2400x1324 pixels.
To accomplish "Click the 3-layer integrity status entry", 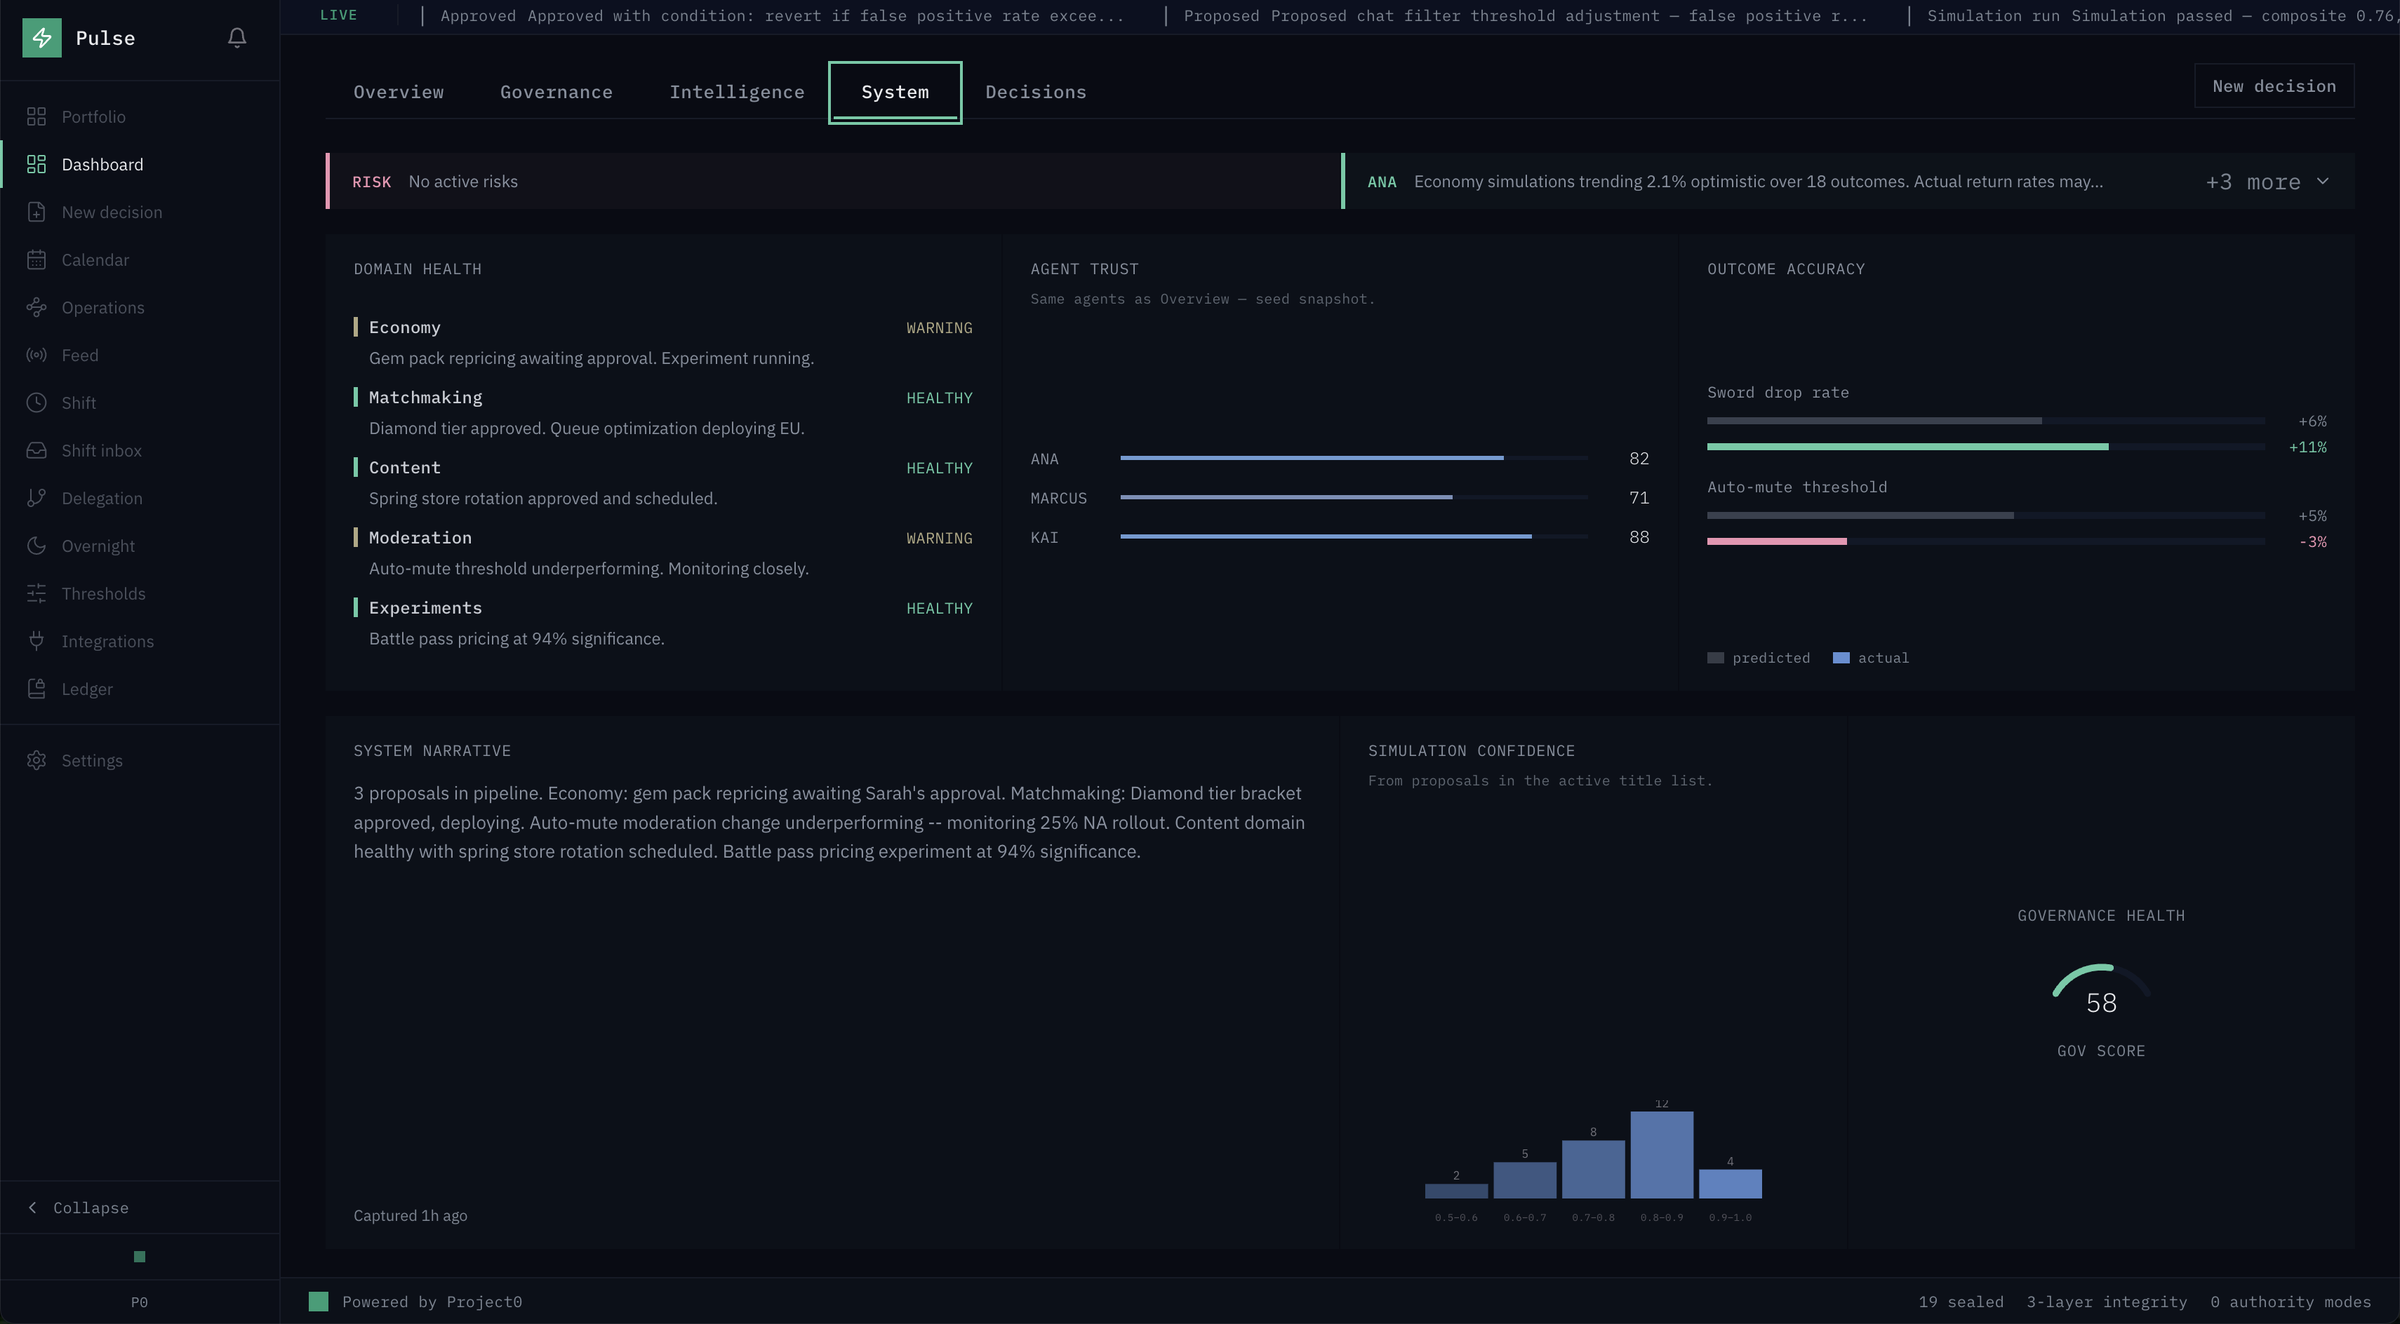I will 2107,1302.
